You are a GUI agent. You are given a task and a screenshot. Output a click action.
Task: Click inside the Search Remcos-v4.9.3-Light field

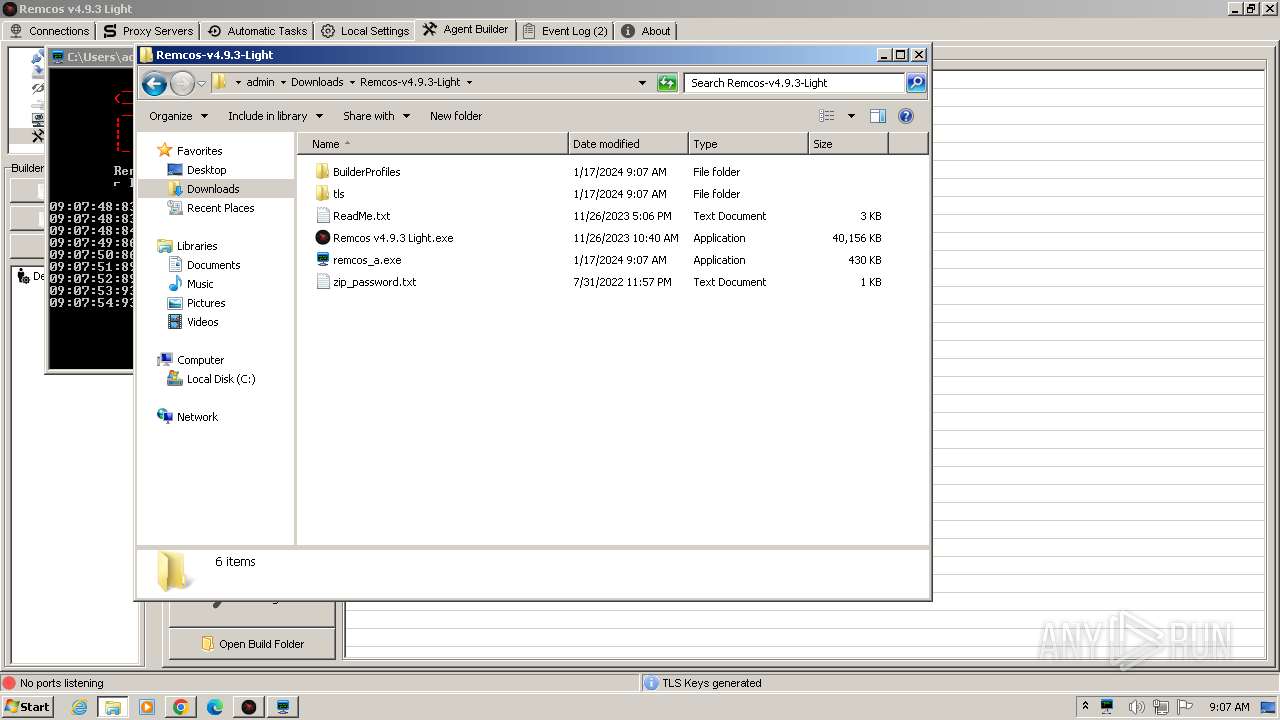[795, 83]
